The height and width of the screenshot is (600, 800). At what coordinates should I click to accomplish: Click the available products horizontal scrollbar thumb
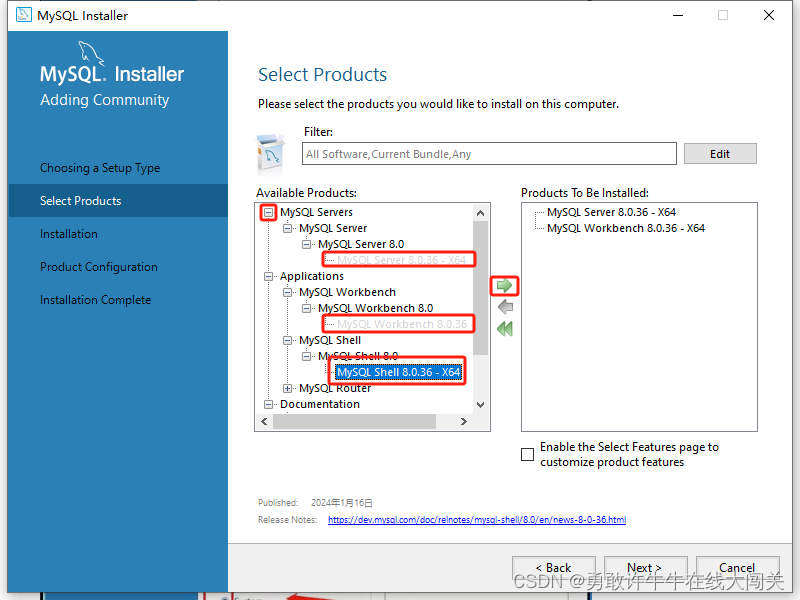tap(354, 421)
